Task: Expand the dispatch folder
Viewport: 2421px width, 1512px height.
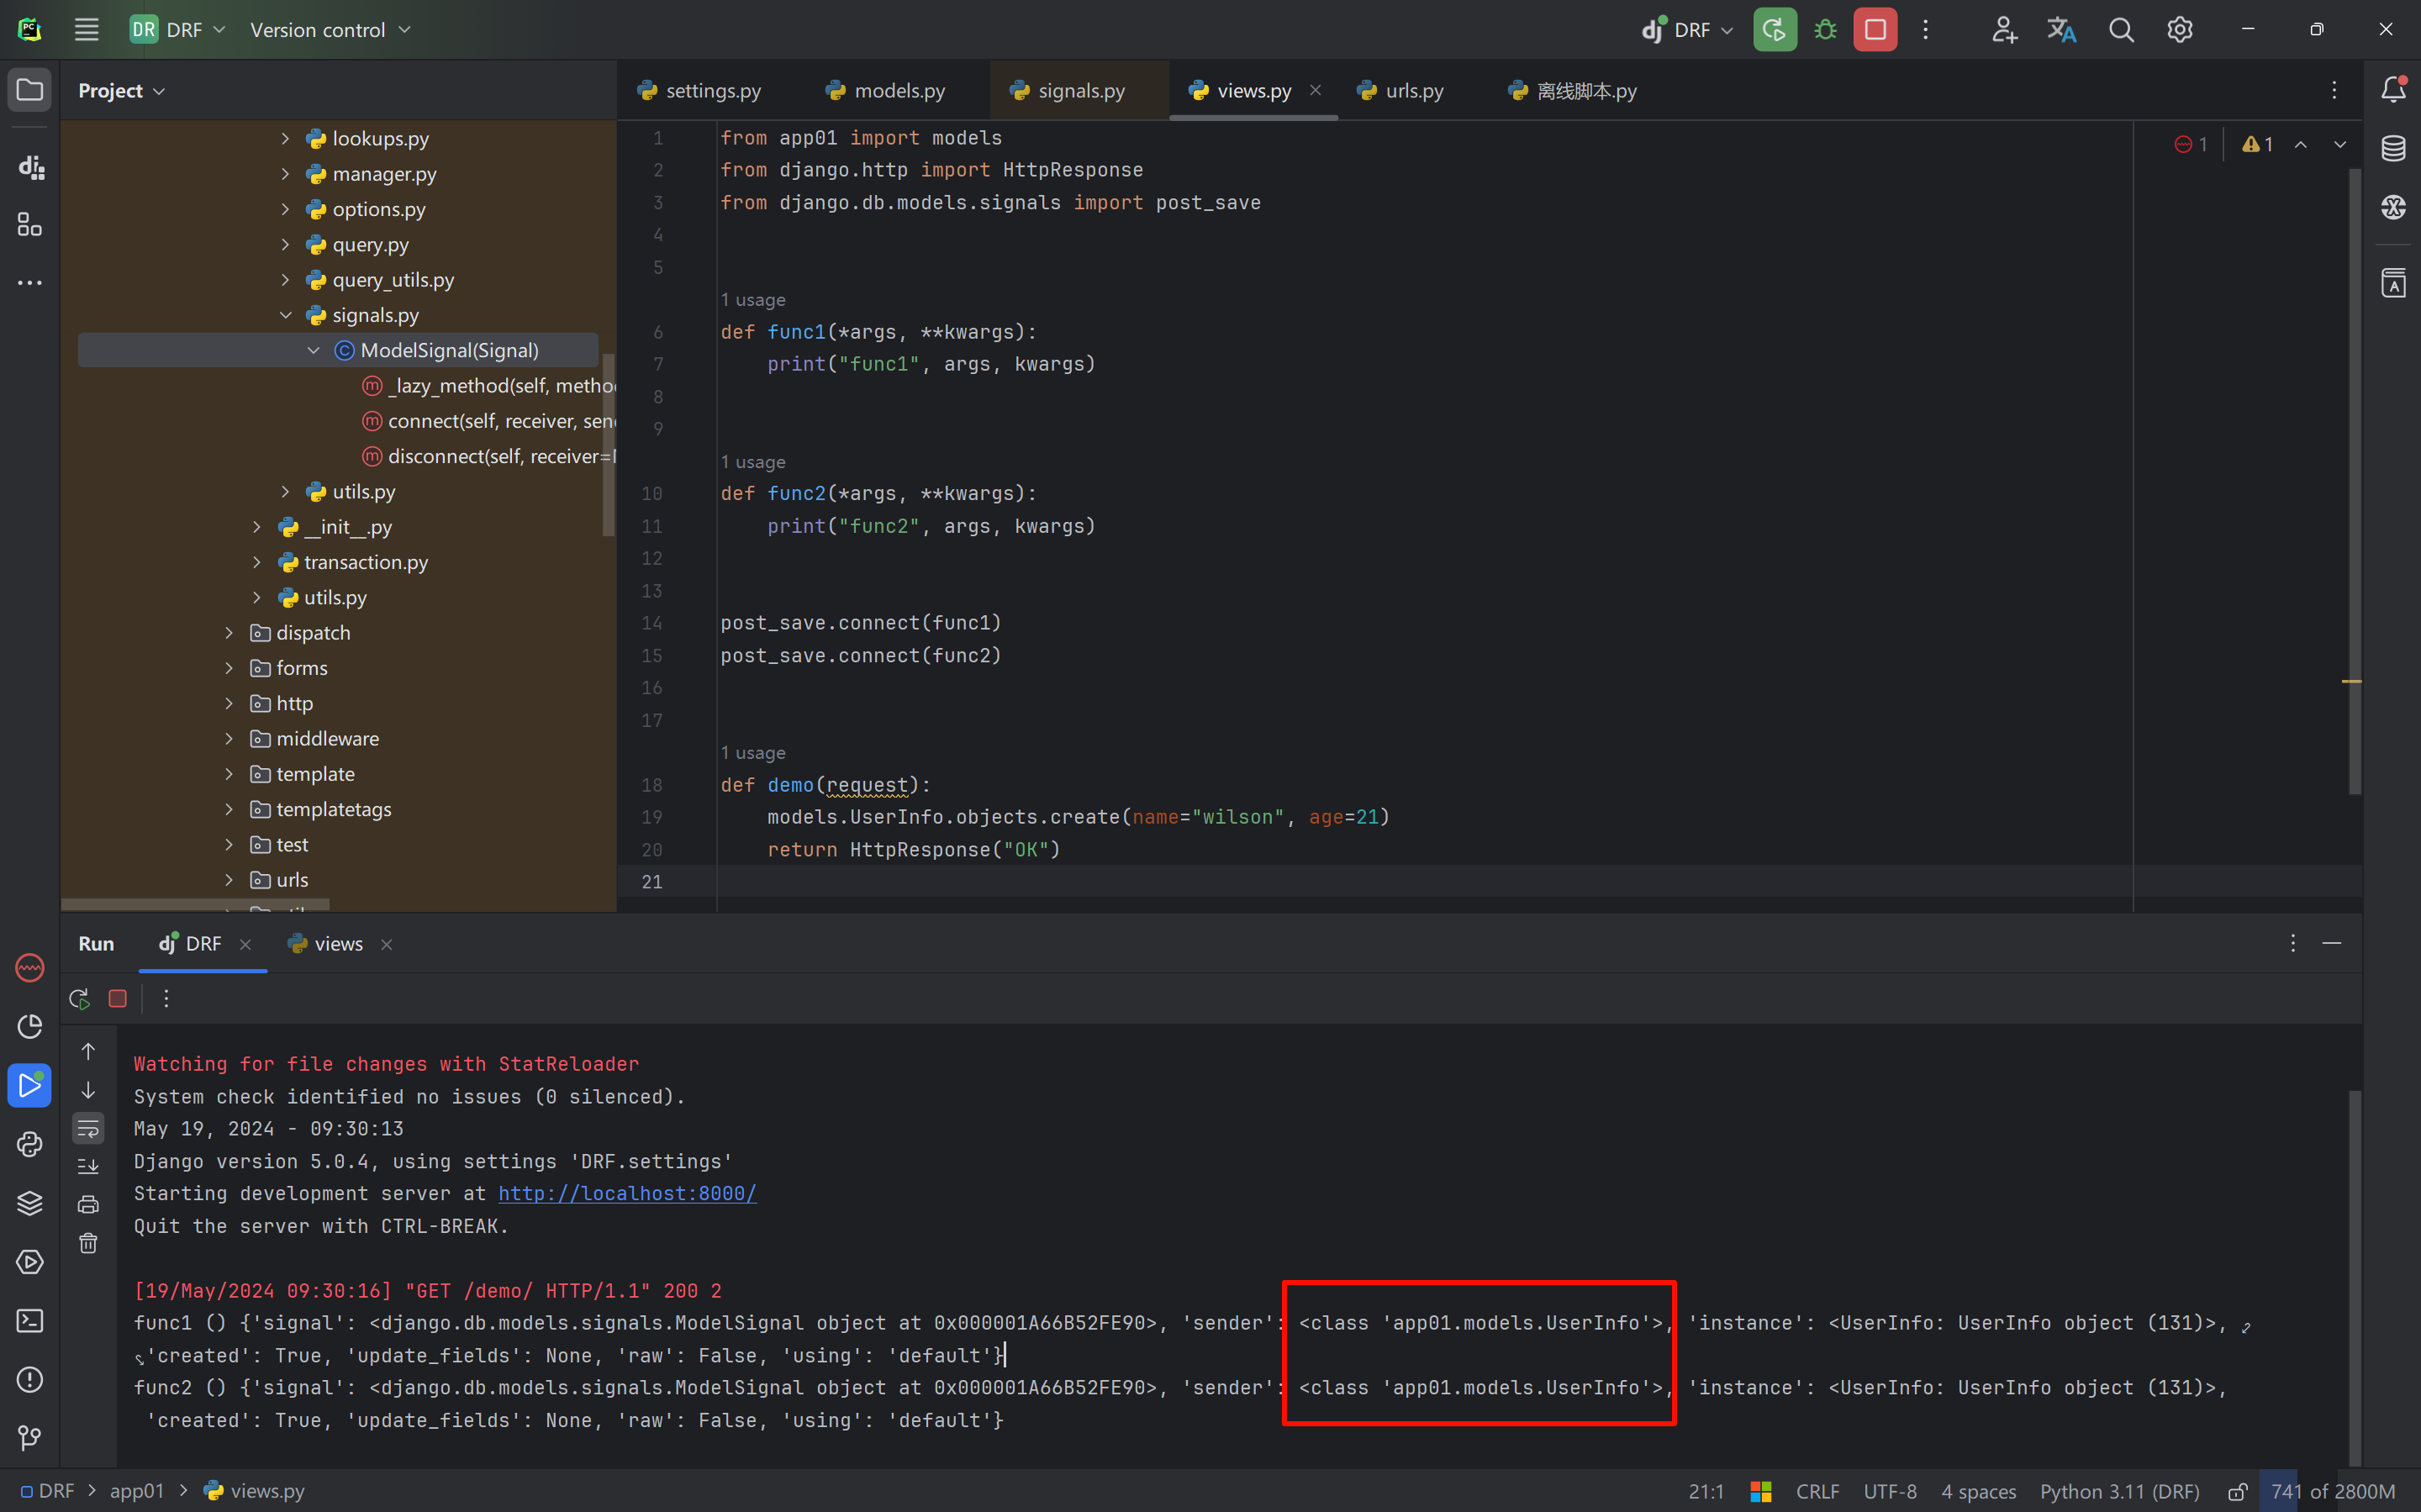Action: (x=229, y=633)
